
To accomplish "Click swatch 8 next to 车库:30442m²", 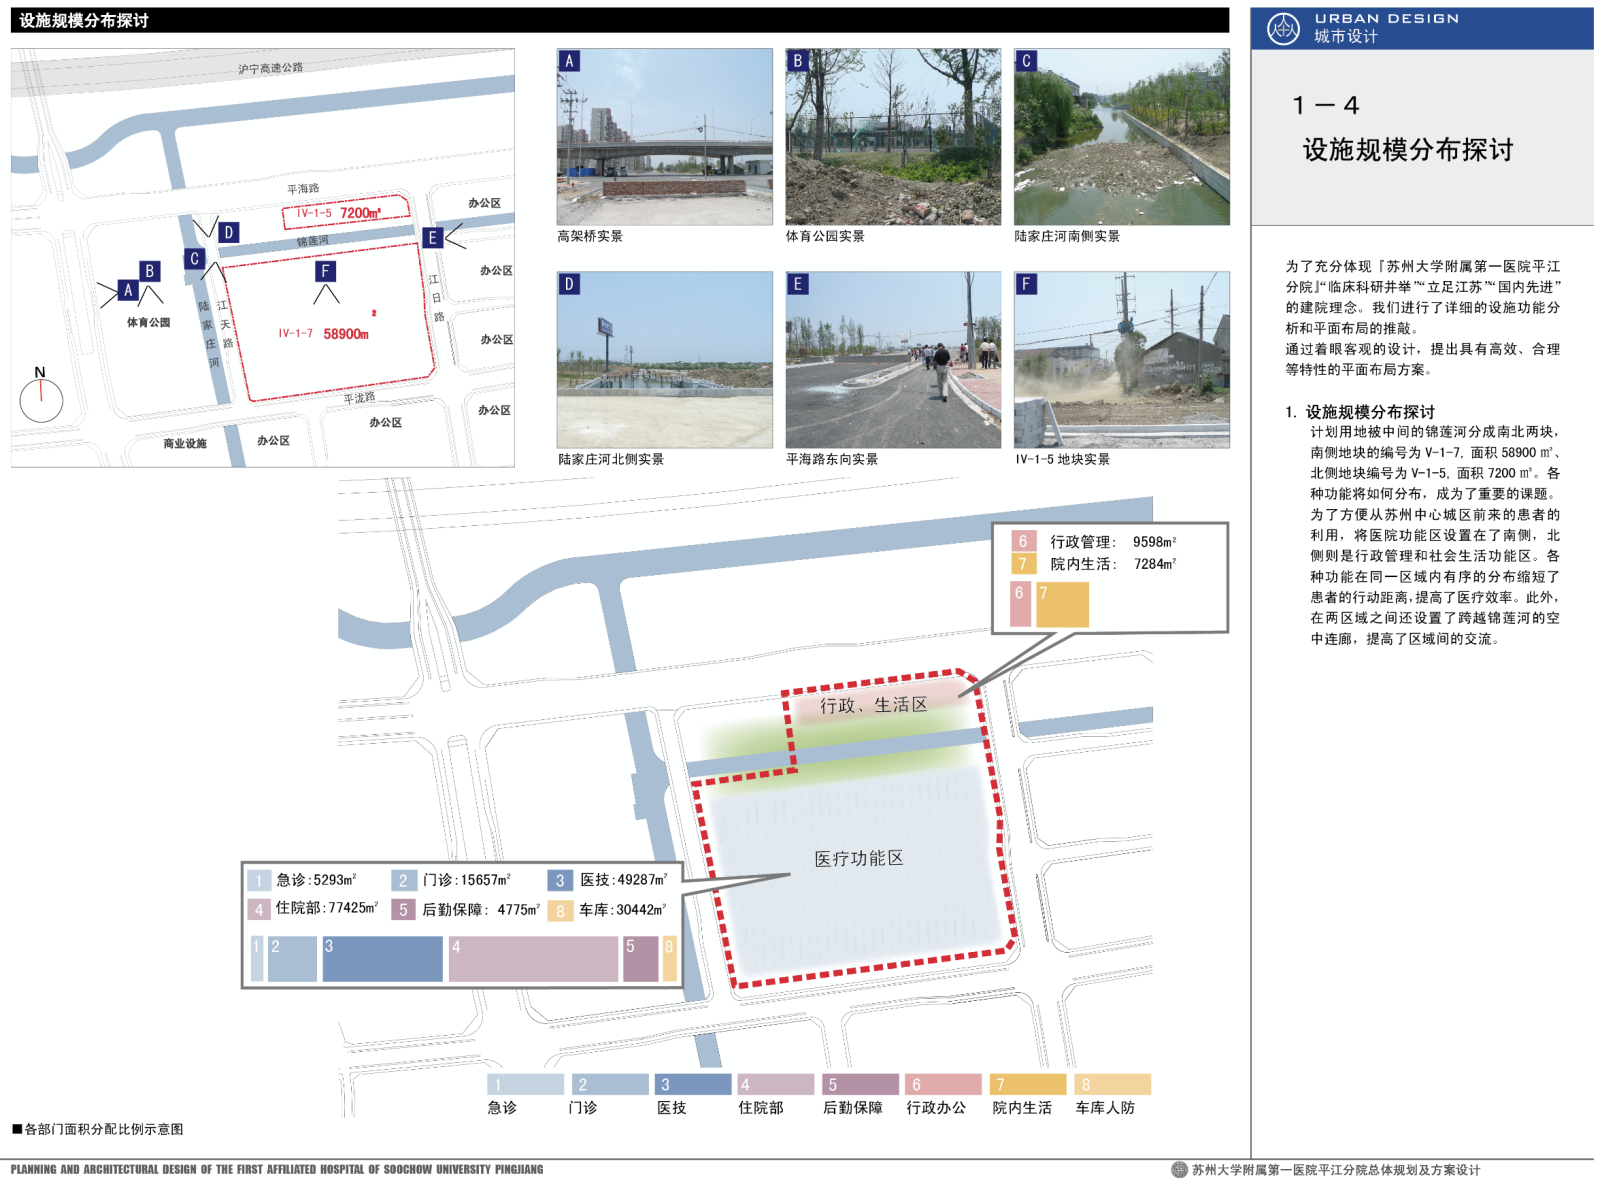I will 560,910.
